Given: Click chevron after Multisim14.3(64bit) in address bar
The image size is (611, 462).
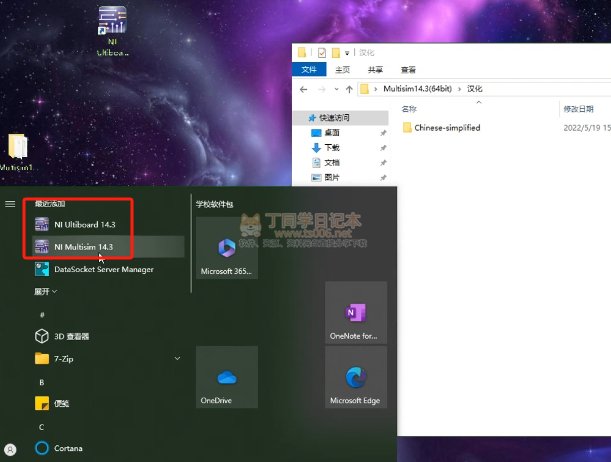Looking at the screenshot, I should coord(459,89).
